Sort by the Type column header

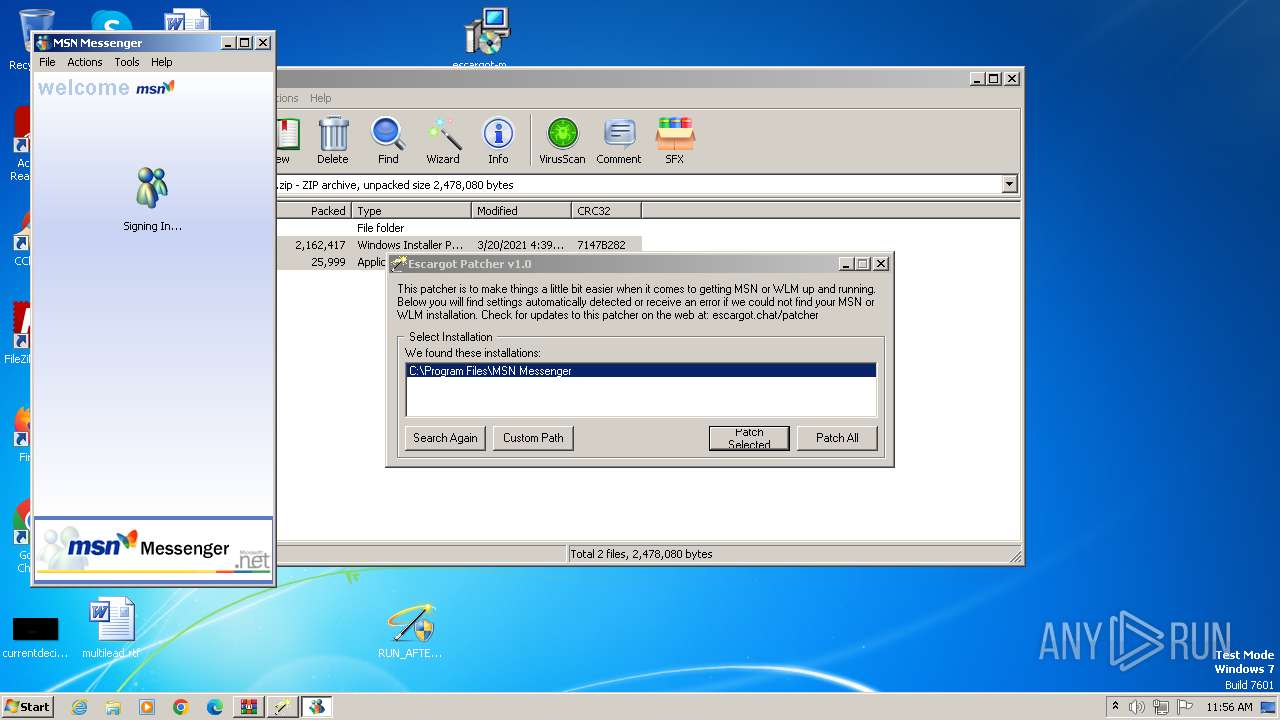point(411,211)
